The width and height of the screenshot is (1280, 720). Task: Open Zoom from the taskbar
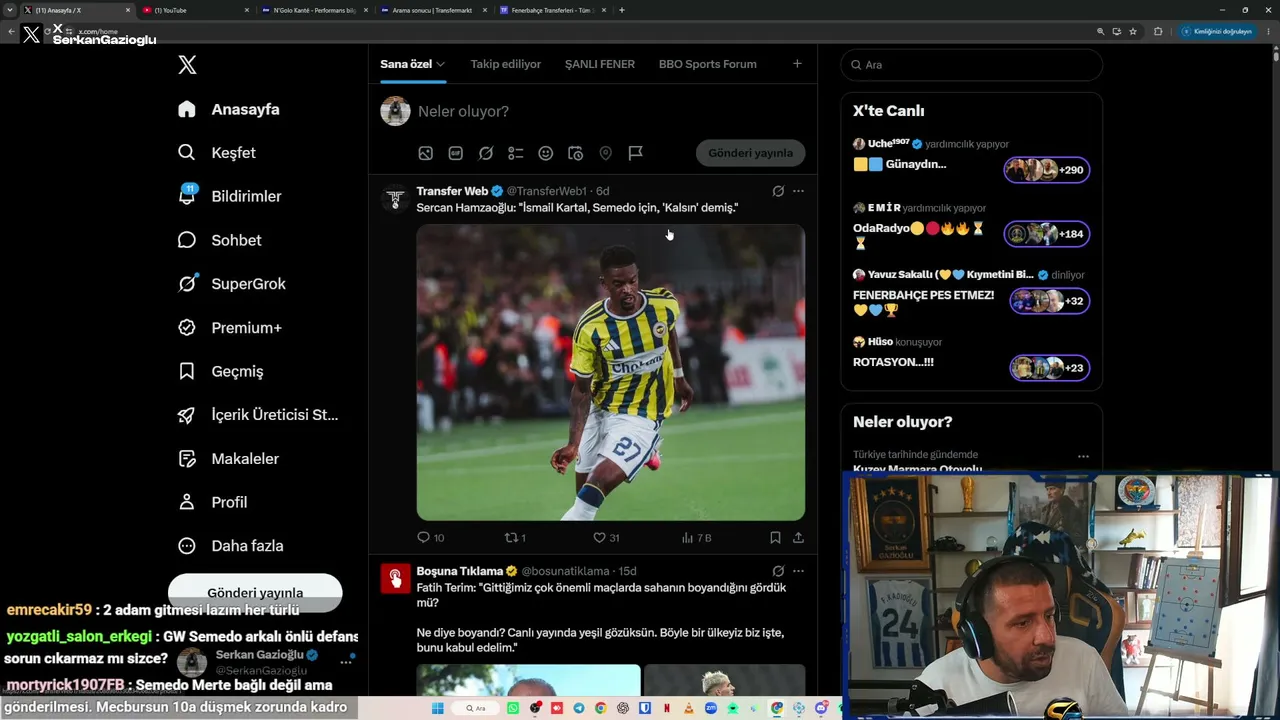(711, 708)
